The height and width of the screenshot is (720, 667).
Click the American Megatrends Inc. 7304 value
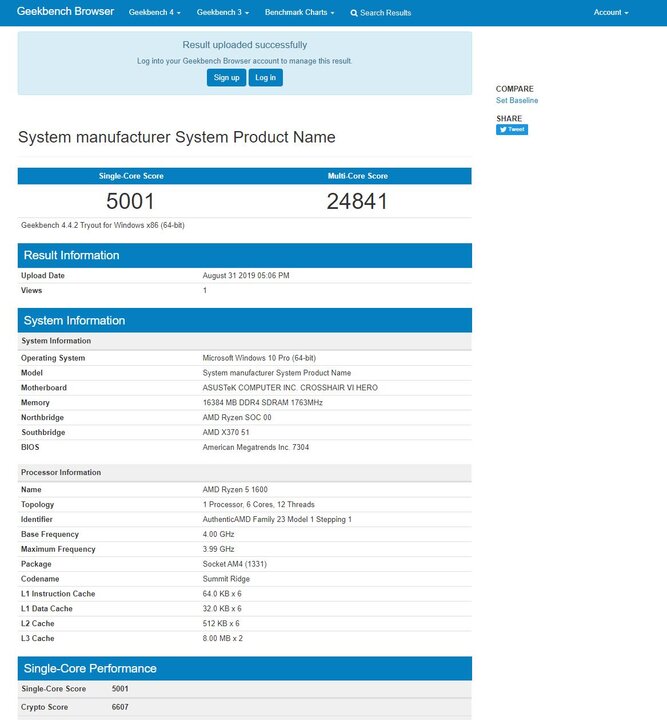256,447
